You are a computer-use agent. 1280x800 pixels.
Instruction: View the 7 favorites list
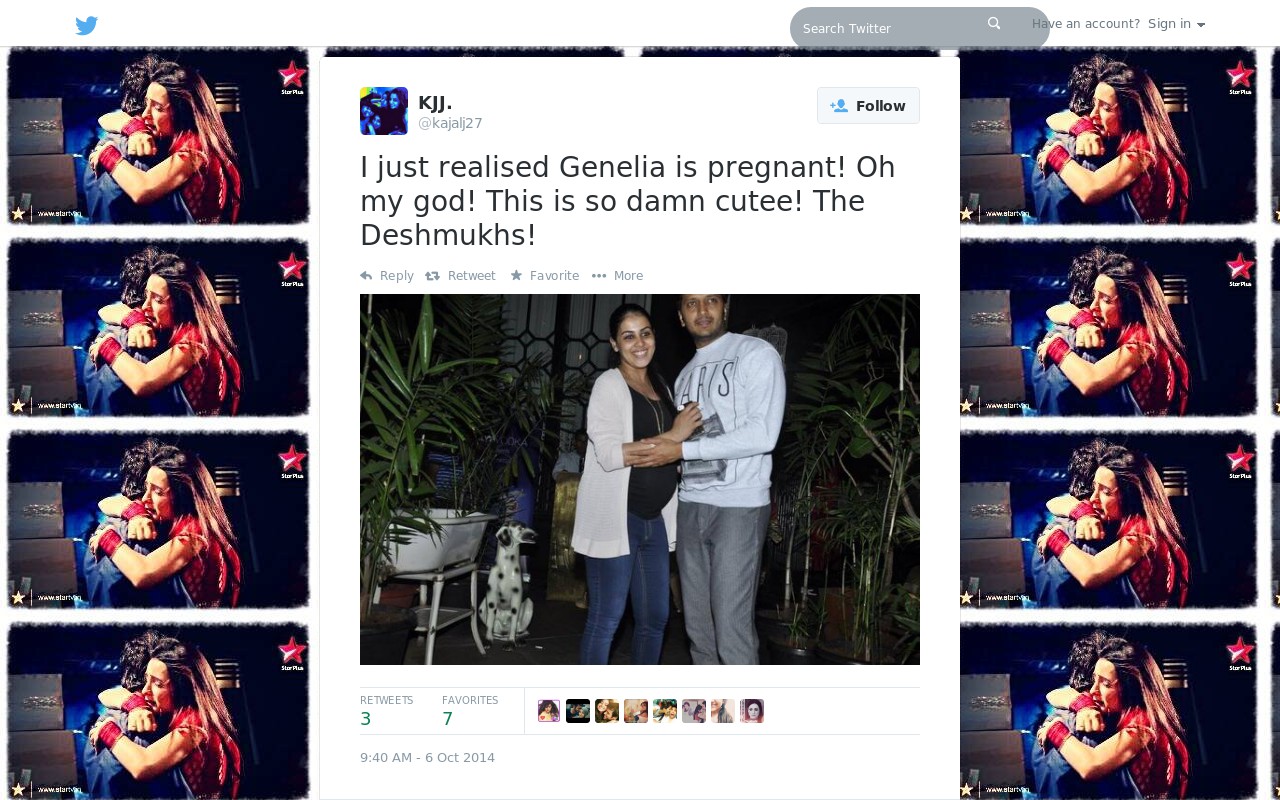click(x=470, y=711)
